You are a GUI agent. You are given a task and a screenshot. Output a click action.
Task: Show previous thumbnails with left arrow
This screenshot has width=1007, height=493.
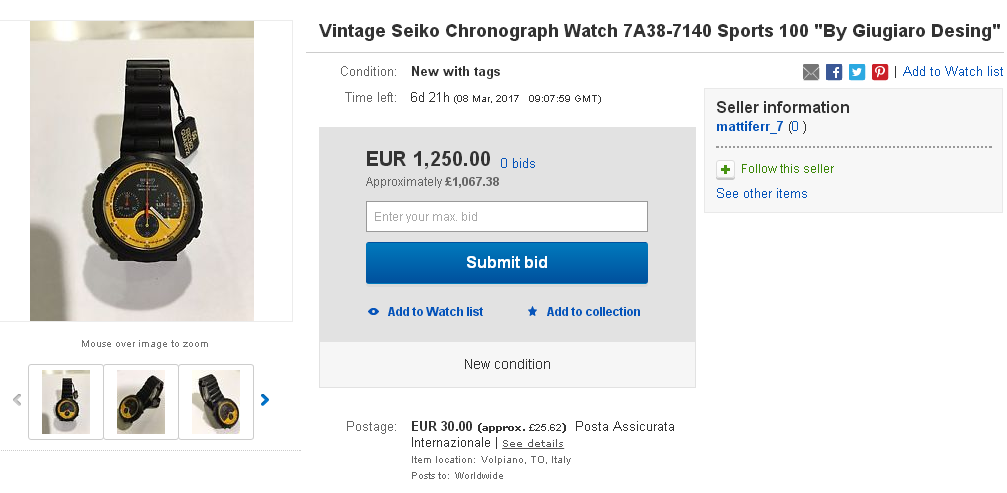[x=17, y=400]
